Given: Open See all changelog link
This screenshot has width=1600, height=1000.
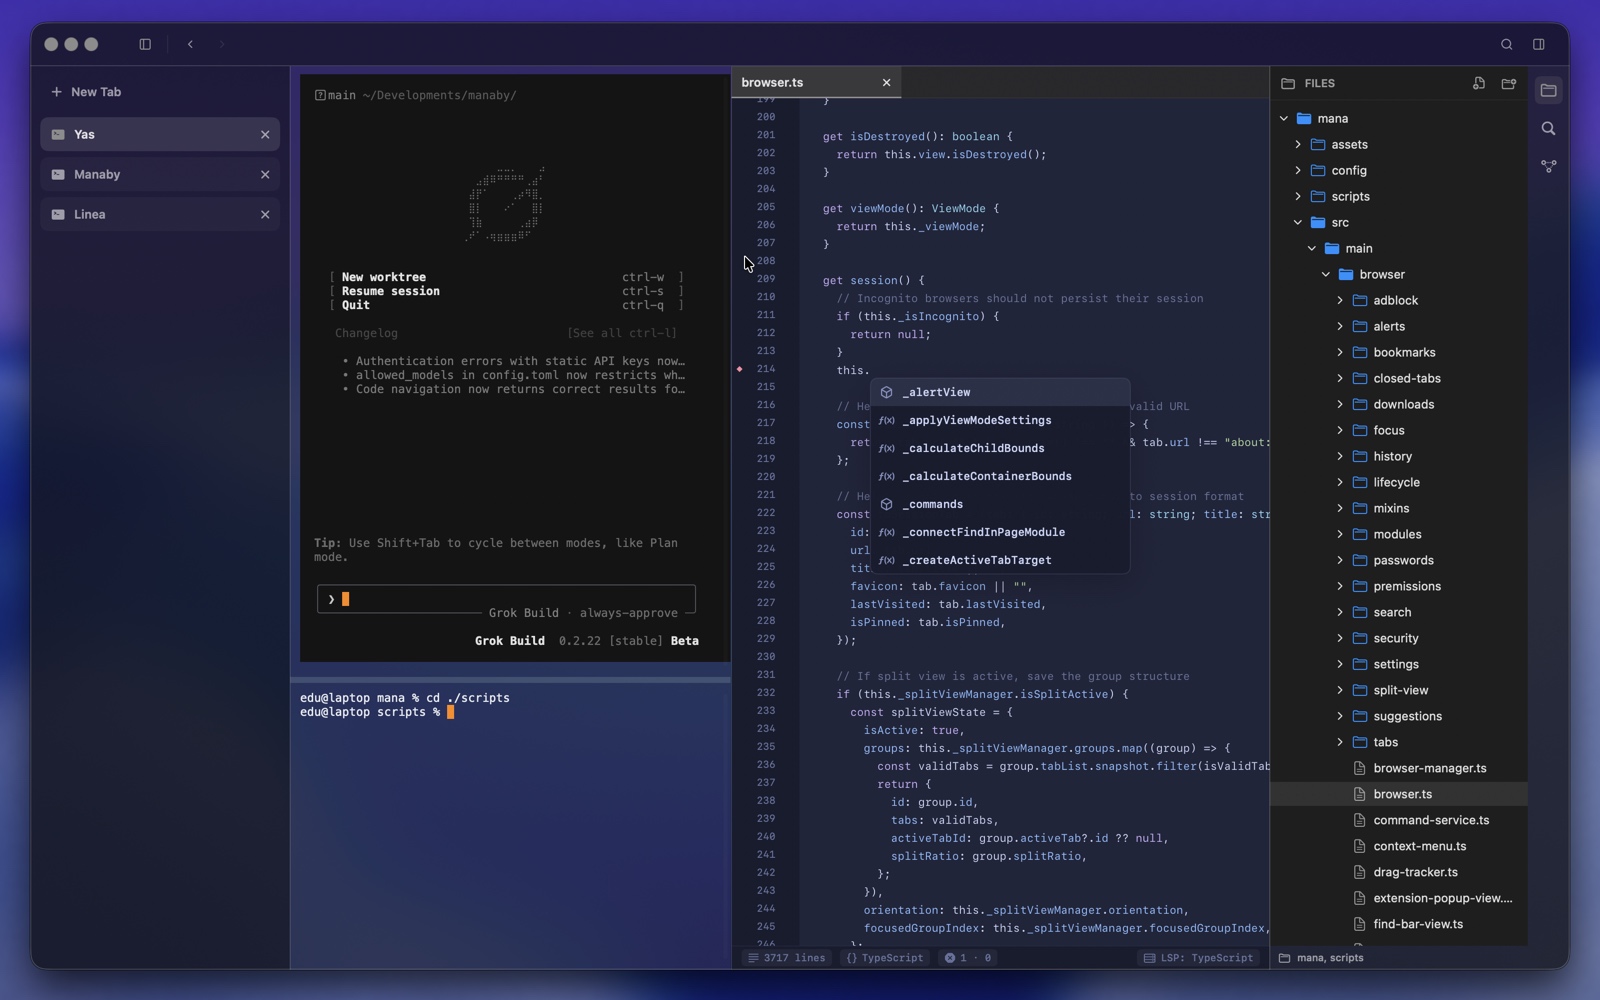Looking at the screenshot, I should [x=622, y=333].
